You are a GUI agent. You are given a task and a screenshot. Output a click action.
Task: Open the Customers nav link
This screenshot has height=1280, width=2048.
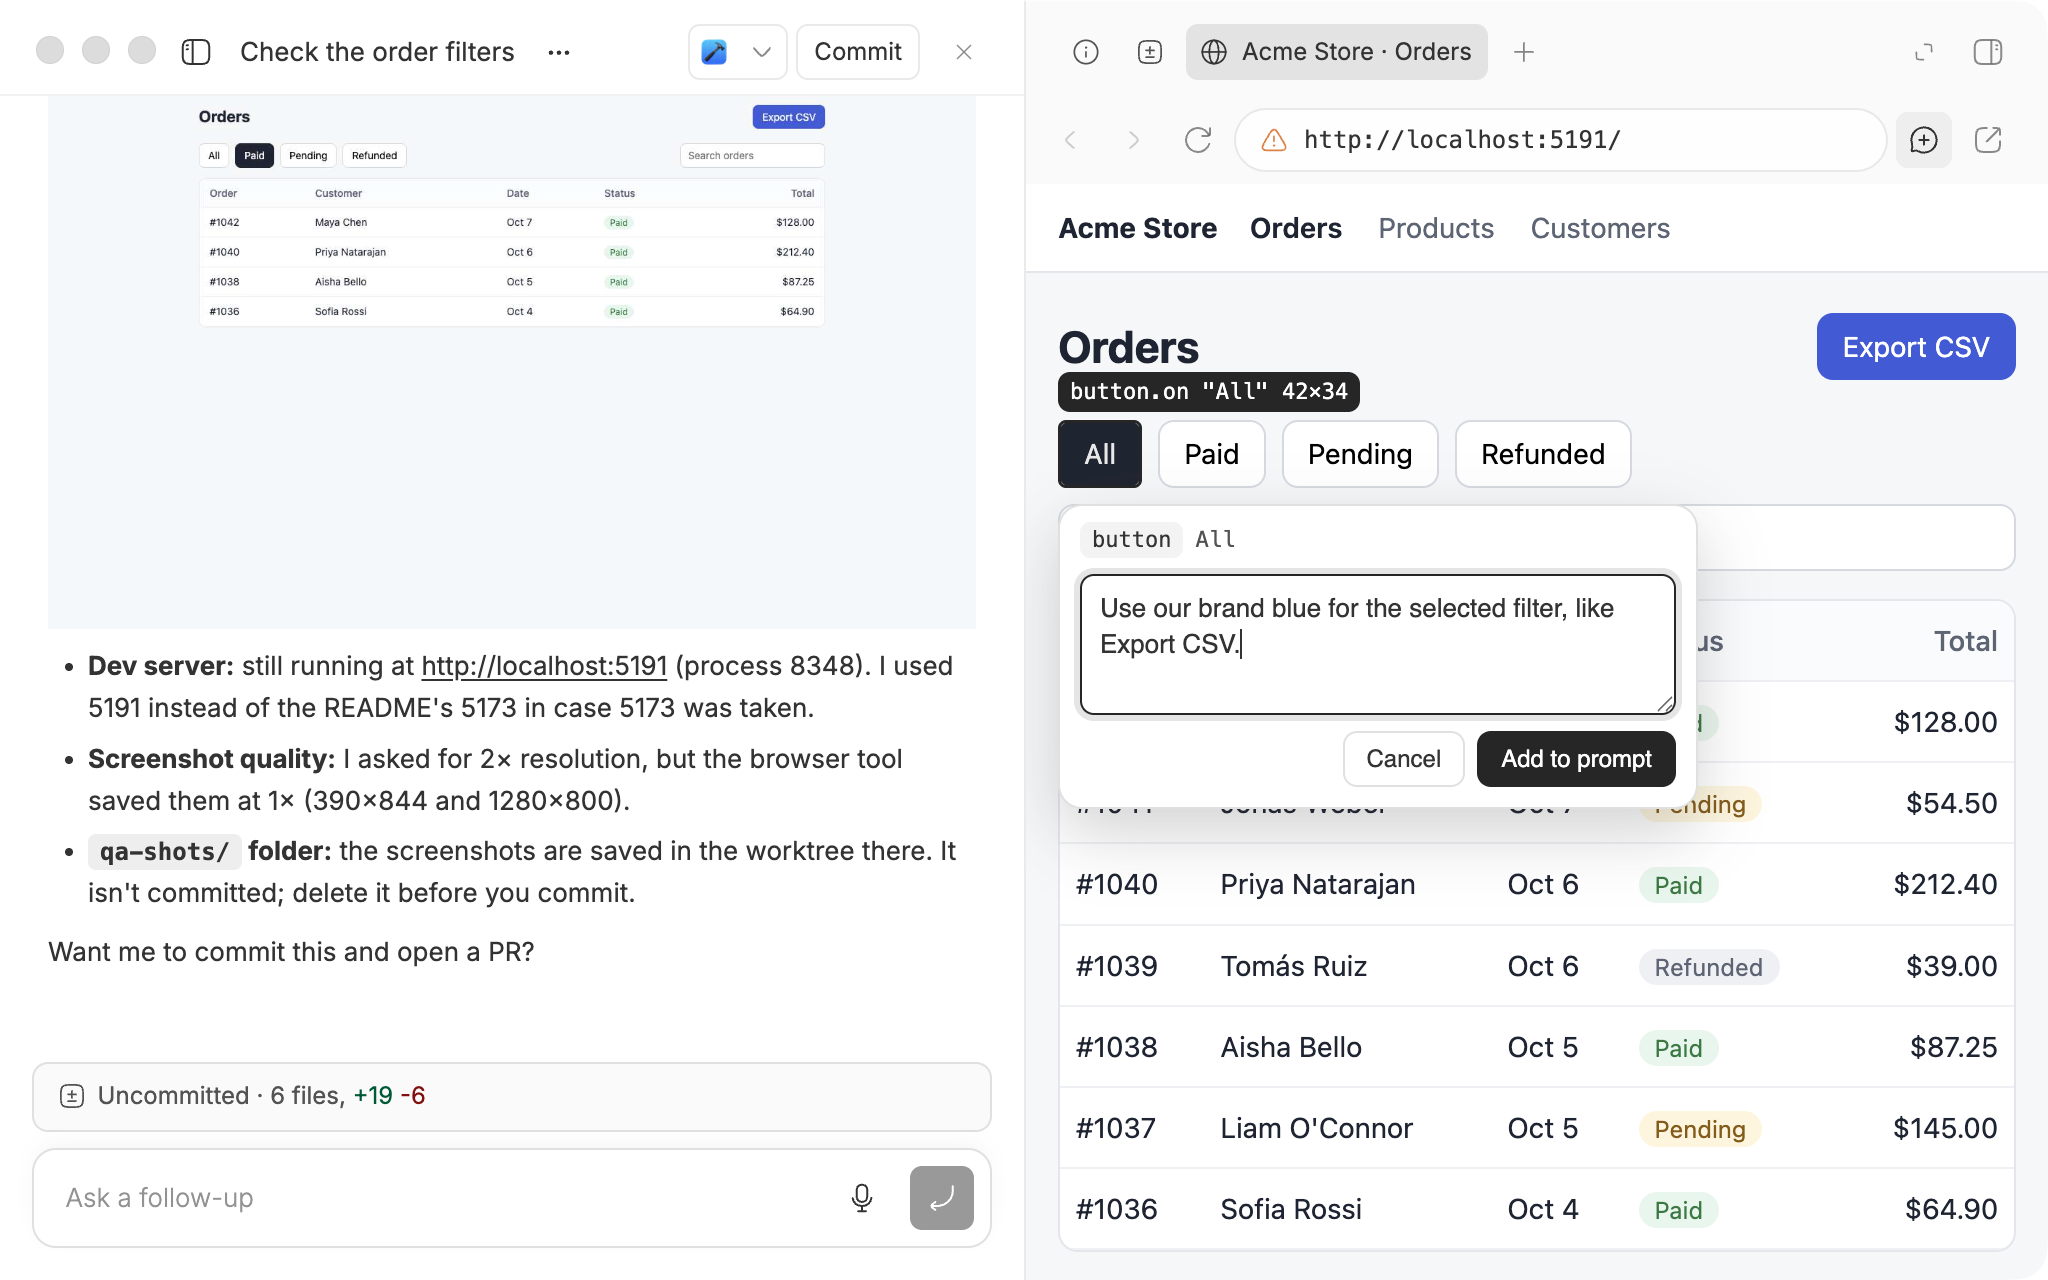tap(1600, 228)
